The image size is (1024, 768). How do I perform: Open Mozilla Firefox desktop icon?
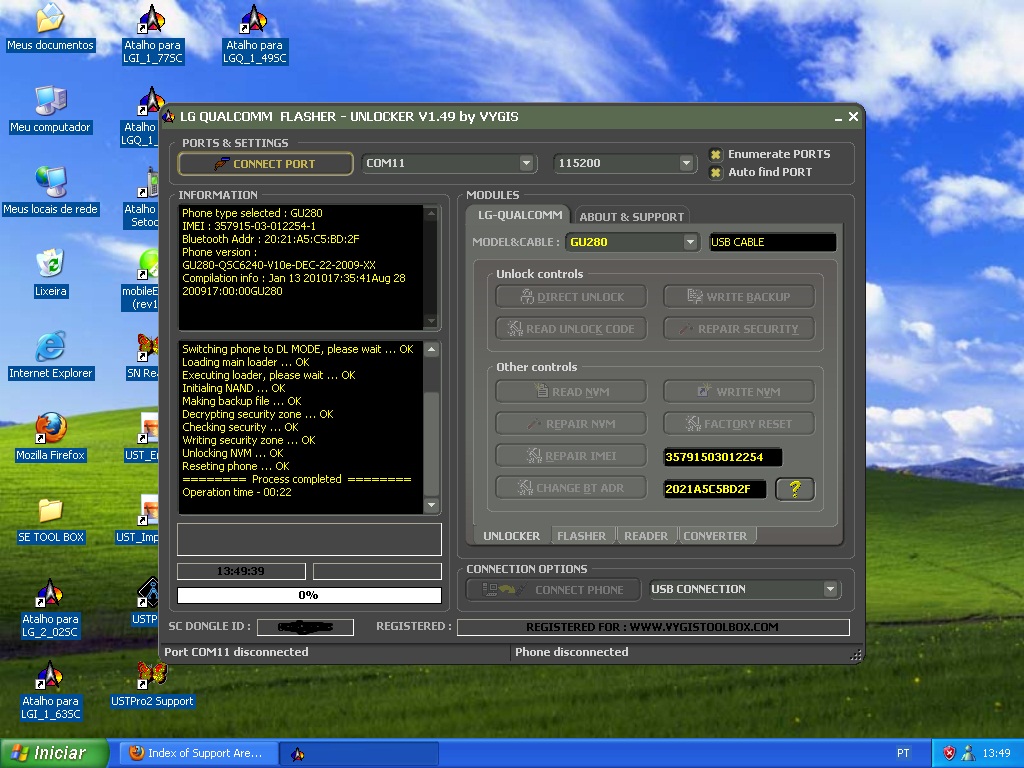[x=50, y=430]
